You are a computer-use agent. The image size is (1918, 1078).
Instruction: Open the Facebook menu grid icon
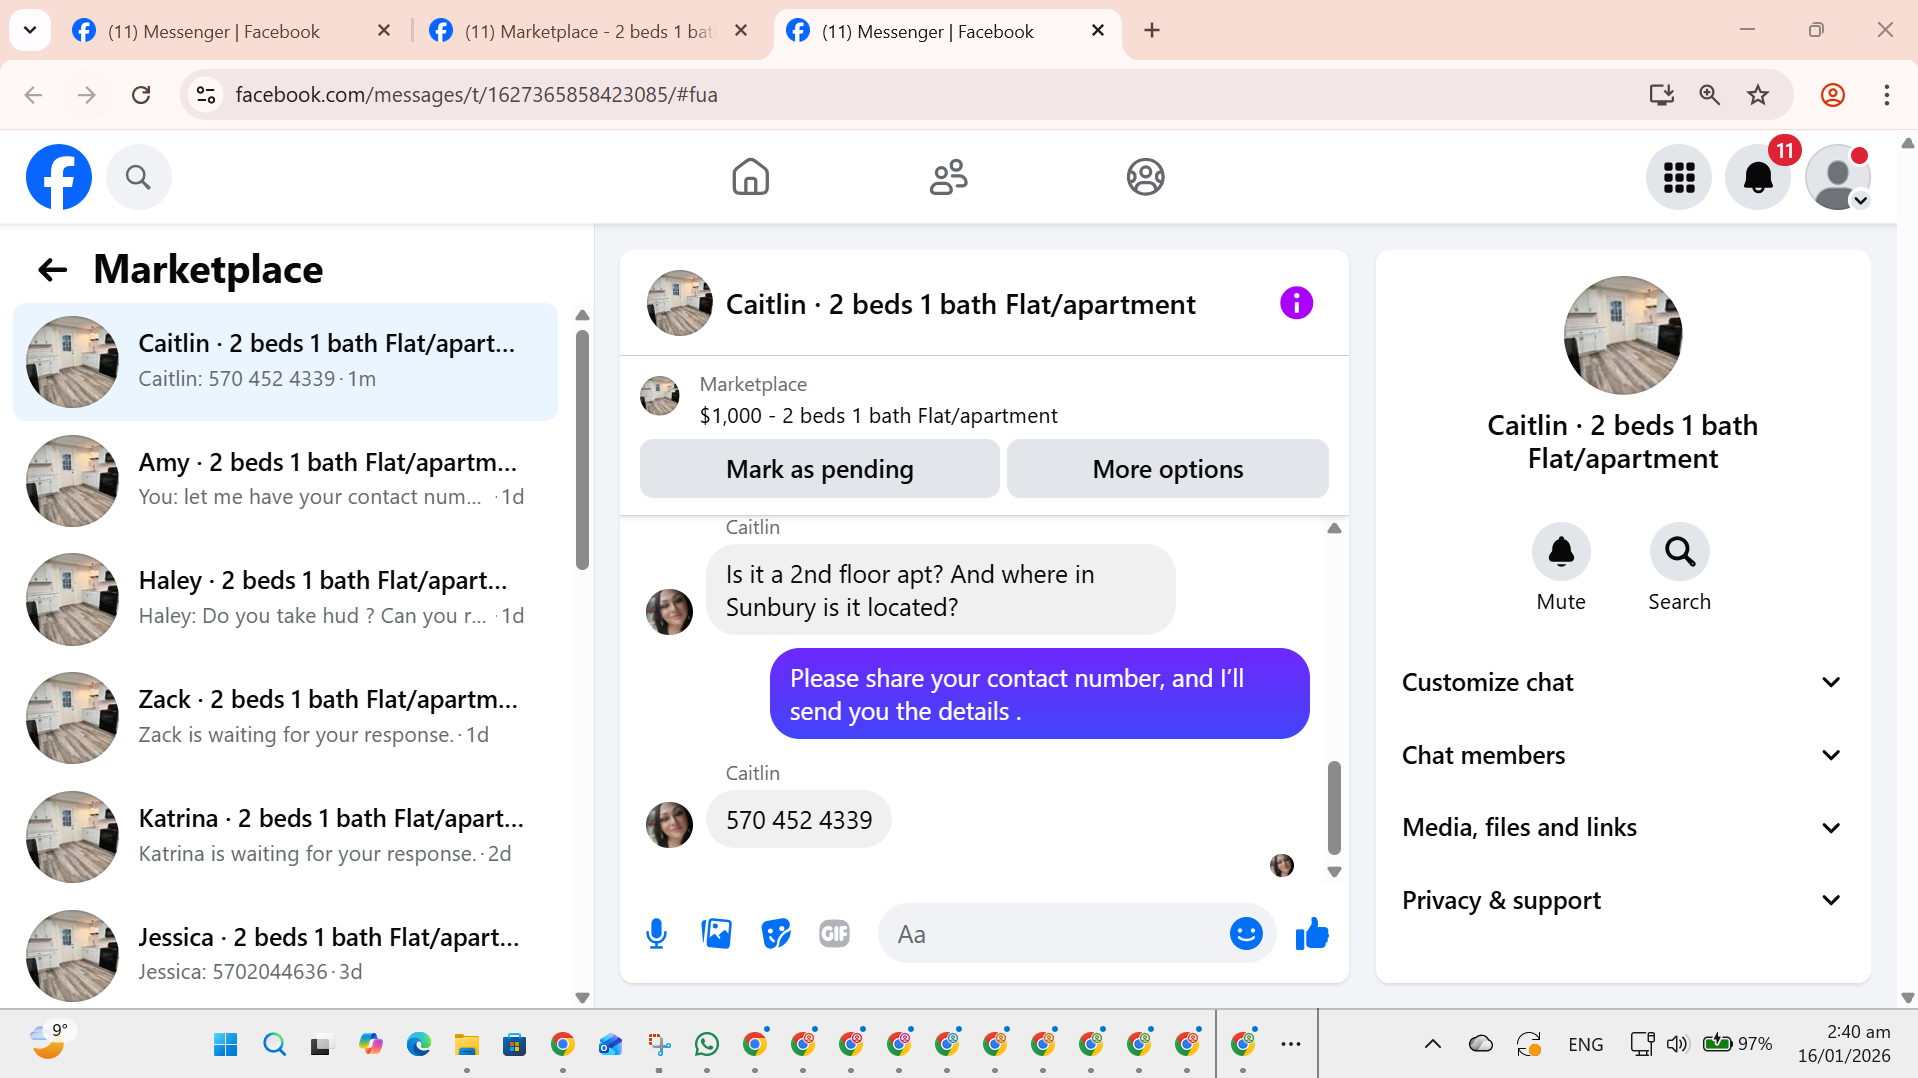pyautogui.click(x=1679, y=177)
